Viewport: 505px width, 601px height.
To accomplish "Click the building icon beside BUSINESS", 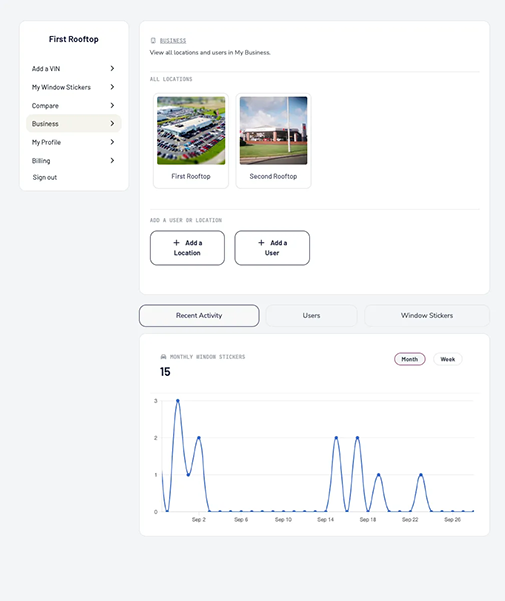I will [153, 40].
